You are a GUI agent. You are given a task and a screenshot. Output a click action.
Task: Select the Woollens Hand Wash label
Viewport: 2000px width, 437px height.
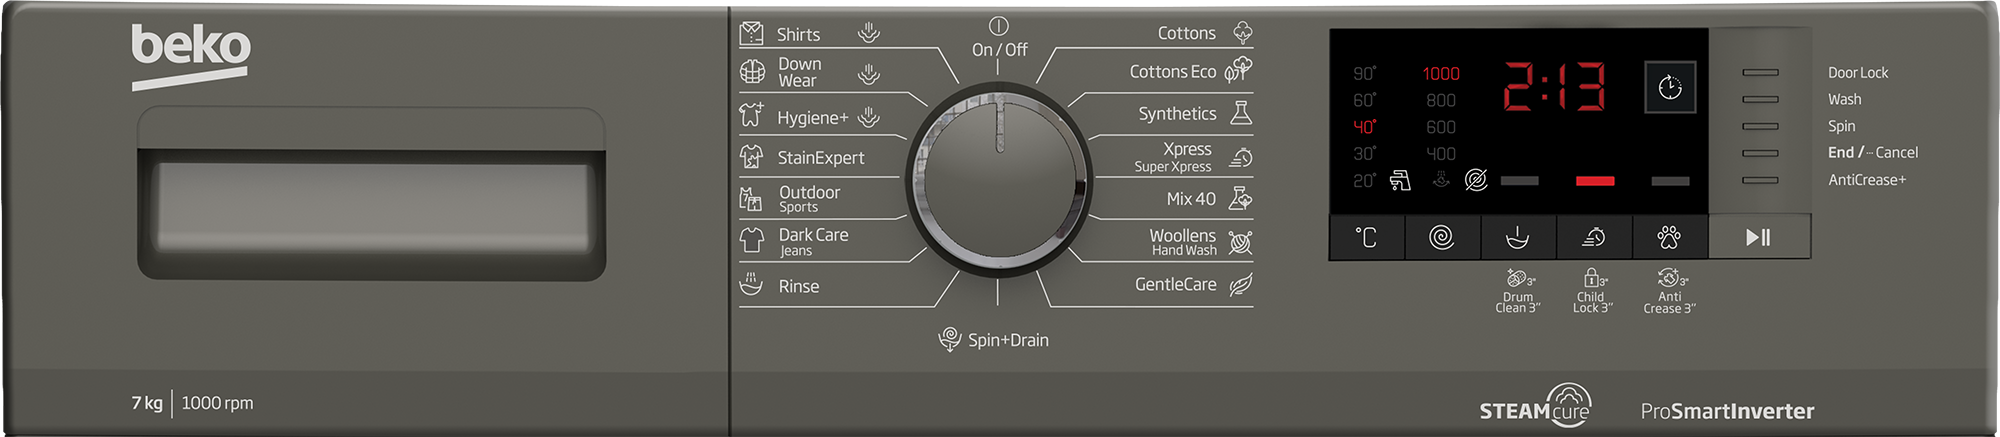1182,242
